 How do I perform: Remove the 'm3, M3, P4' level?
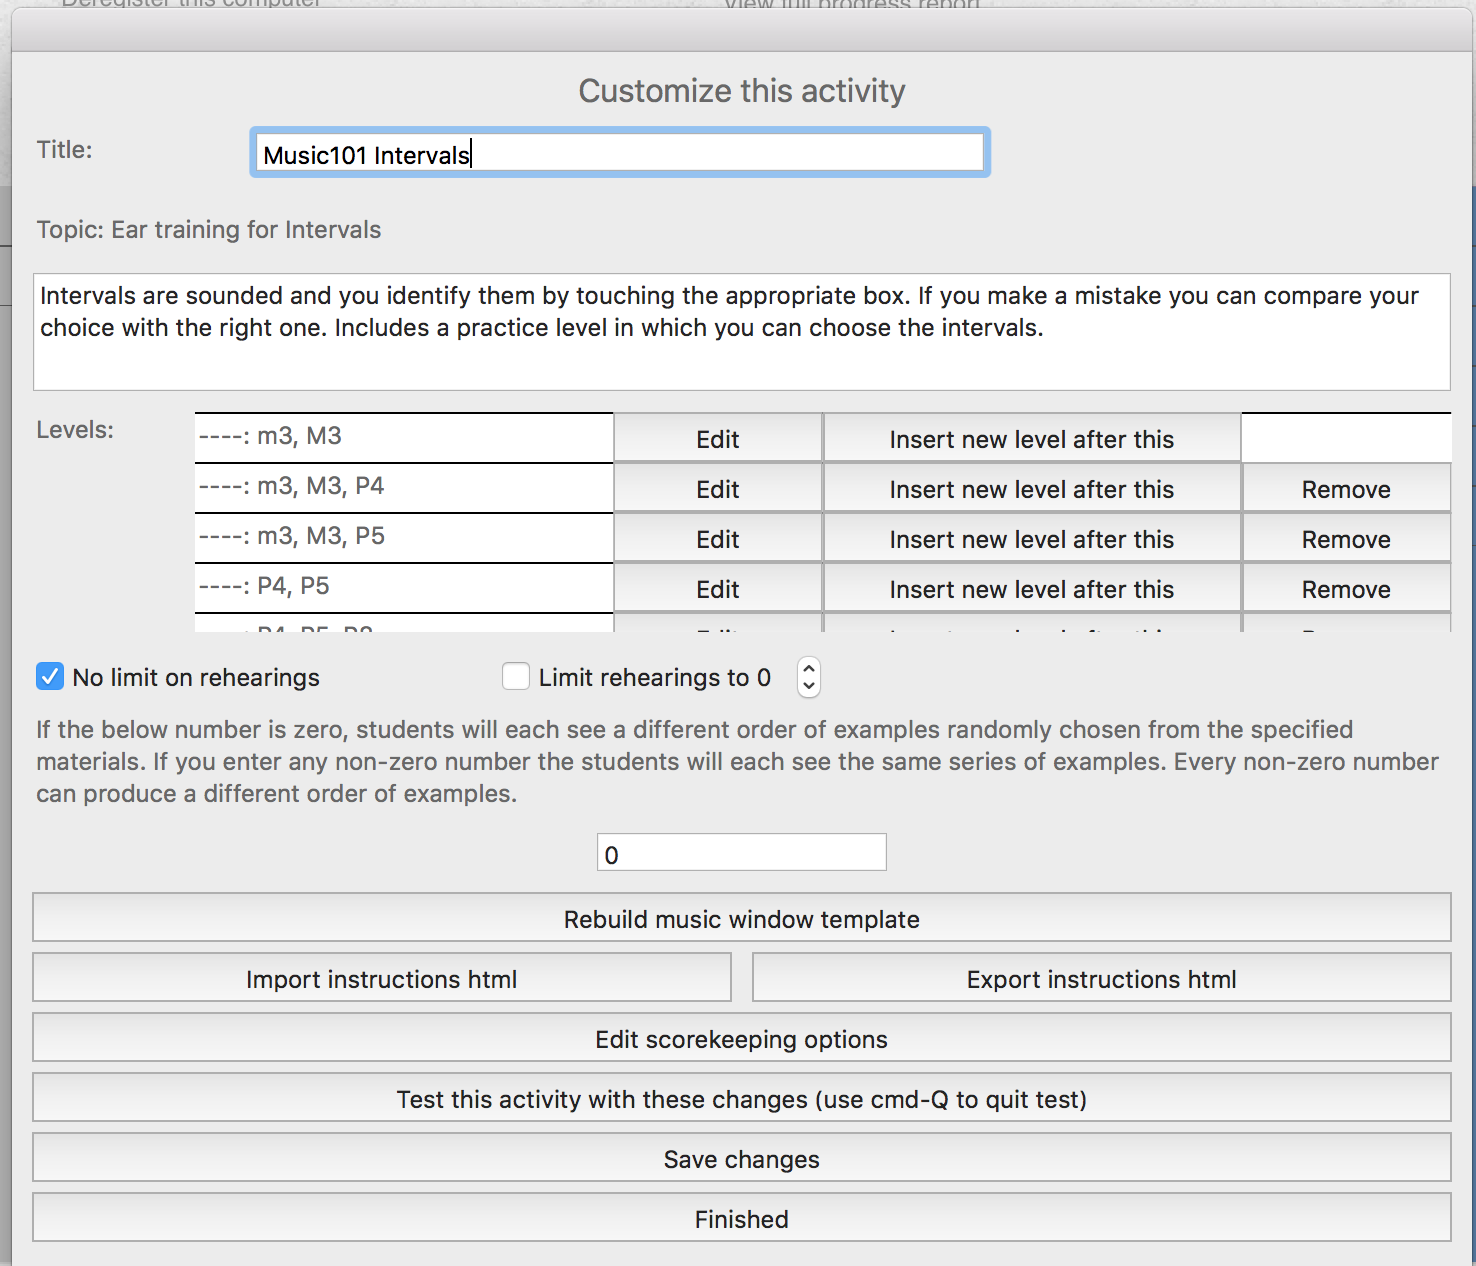[x=1345, y=489]
